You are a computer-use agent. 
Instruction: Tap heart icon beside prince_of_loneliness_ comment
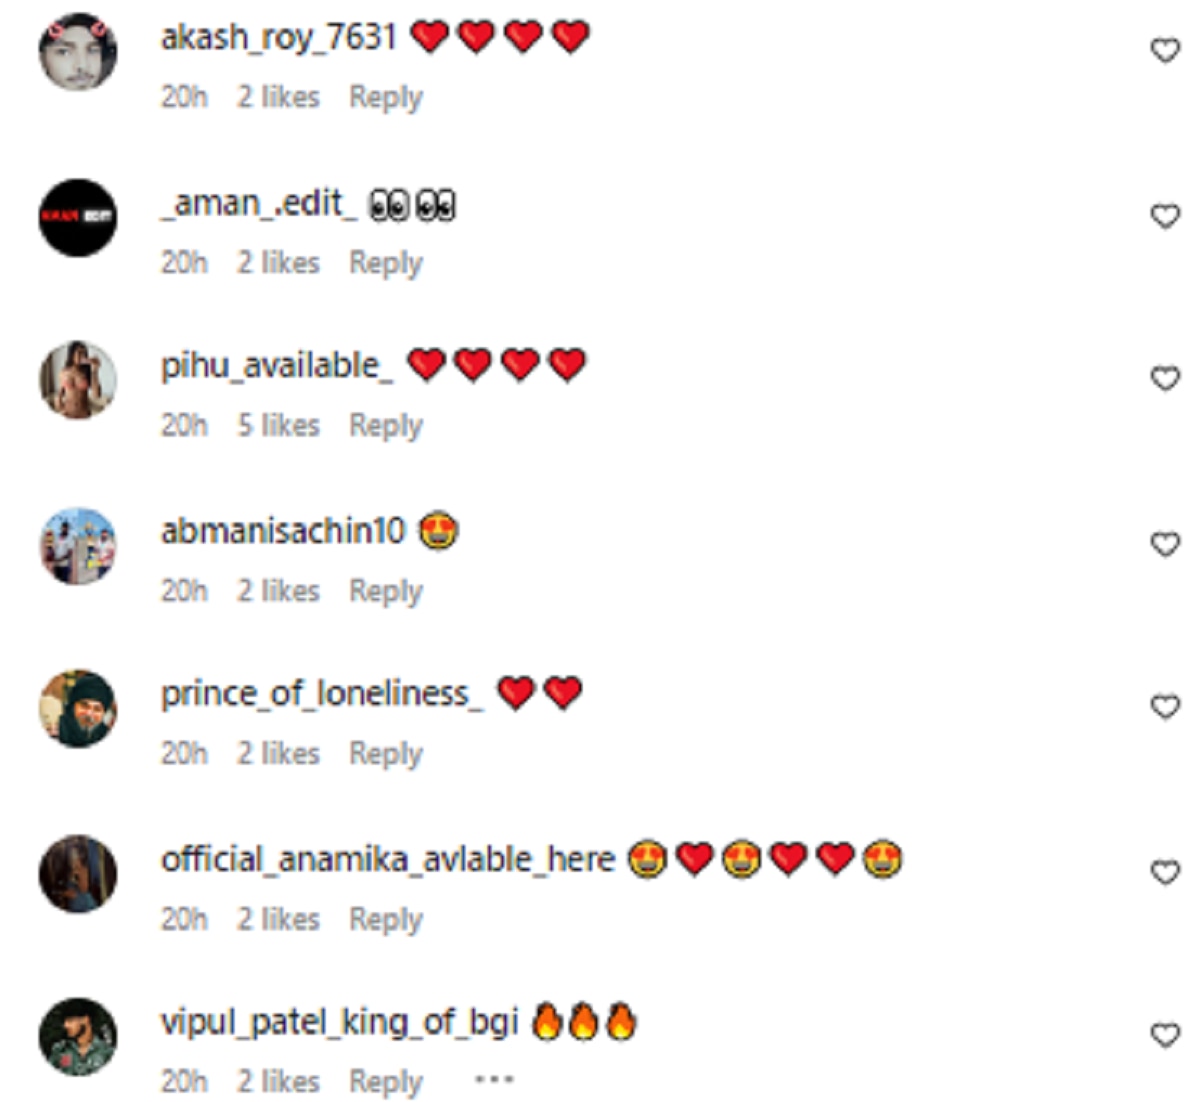pyautogui.click(x=1165, y=707)
